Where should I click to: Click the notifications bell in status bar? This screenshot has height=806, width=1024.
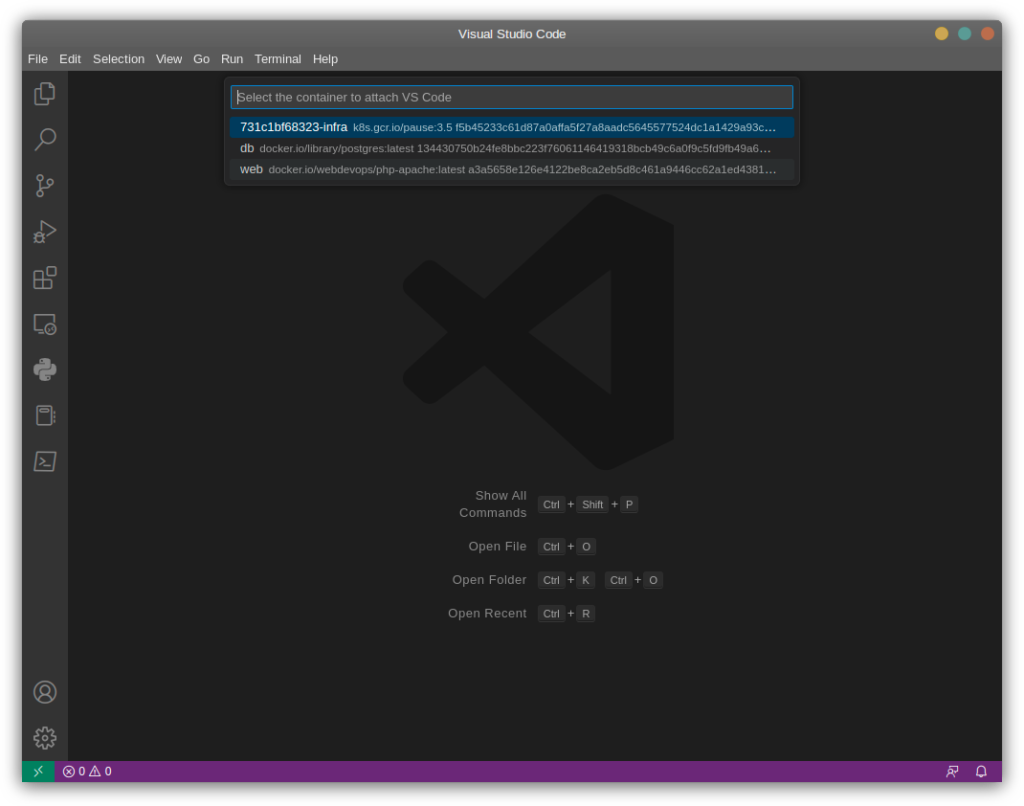point(981,771)
